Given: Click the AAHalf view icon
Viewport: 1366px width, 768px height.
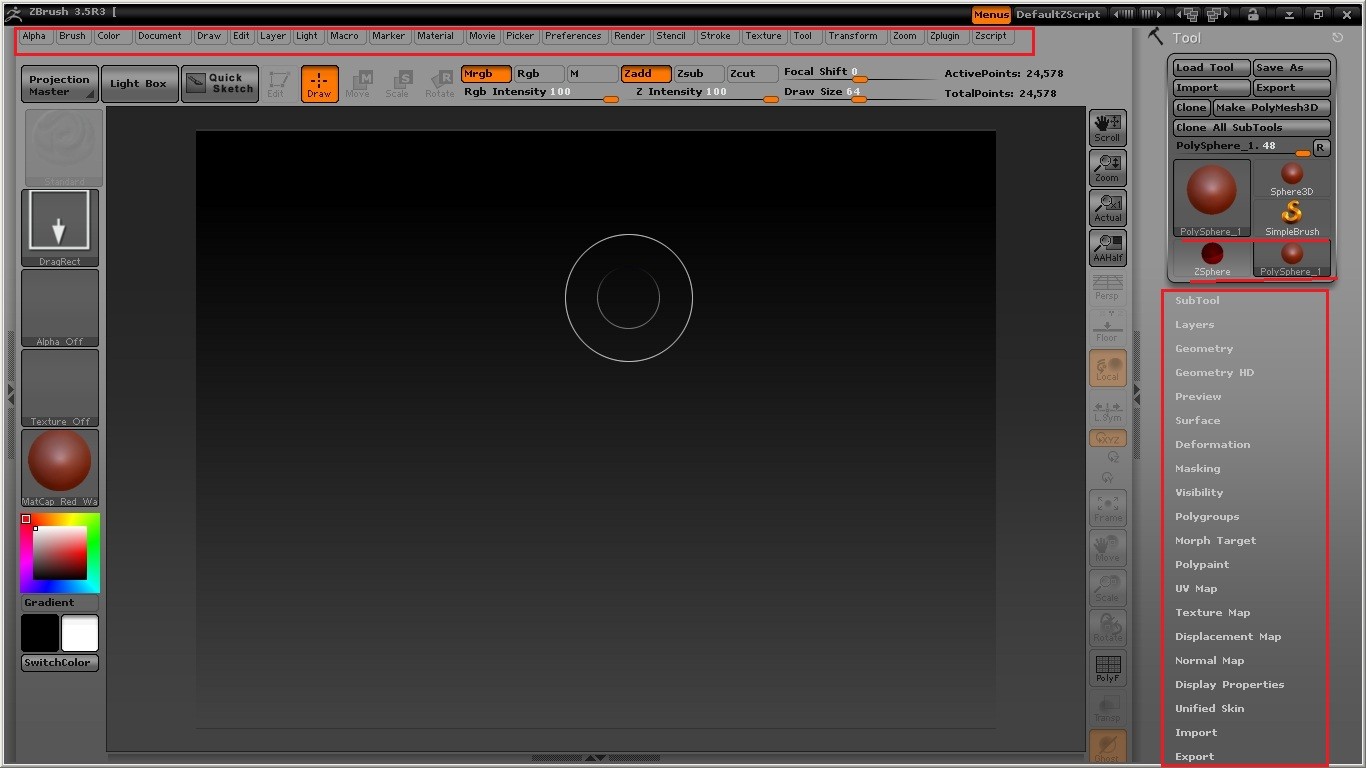Looking at the screenshot, I should [1107, 248].
